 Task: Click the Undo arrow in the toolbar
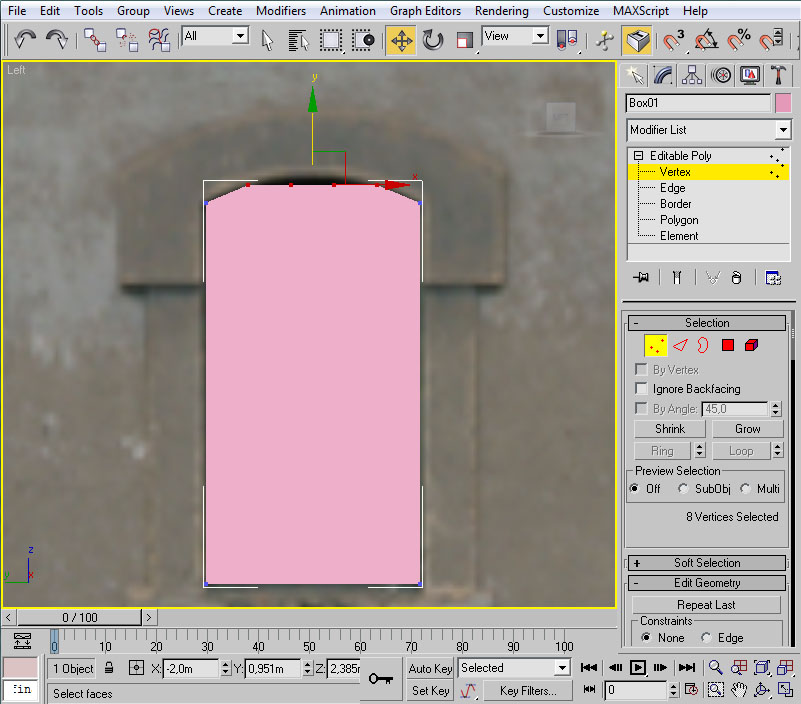(x=25, y=40)
